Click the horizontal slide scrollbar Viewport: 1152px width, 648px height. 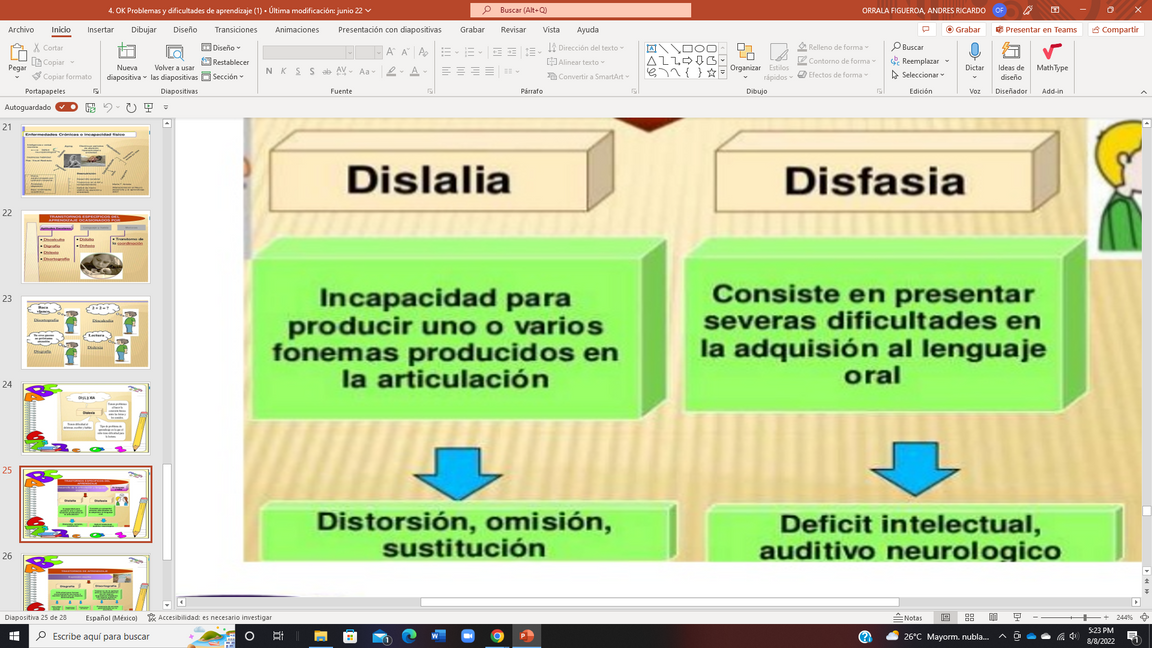659,602
